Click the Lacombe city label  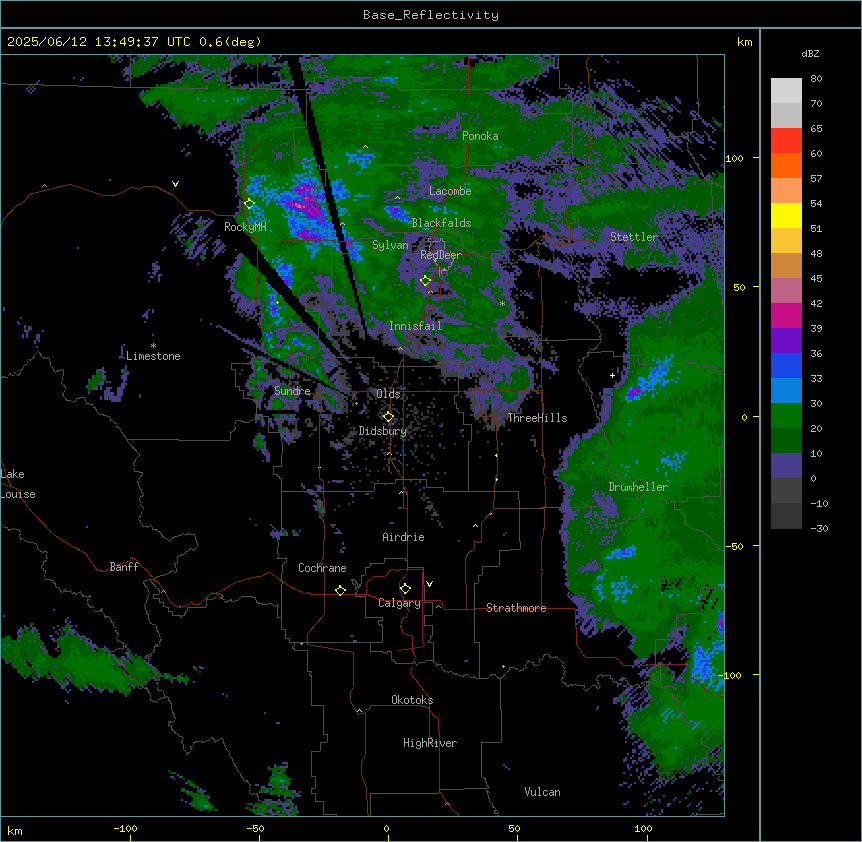pos(450,191)
